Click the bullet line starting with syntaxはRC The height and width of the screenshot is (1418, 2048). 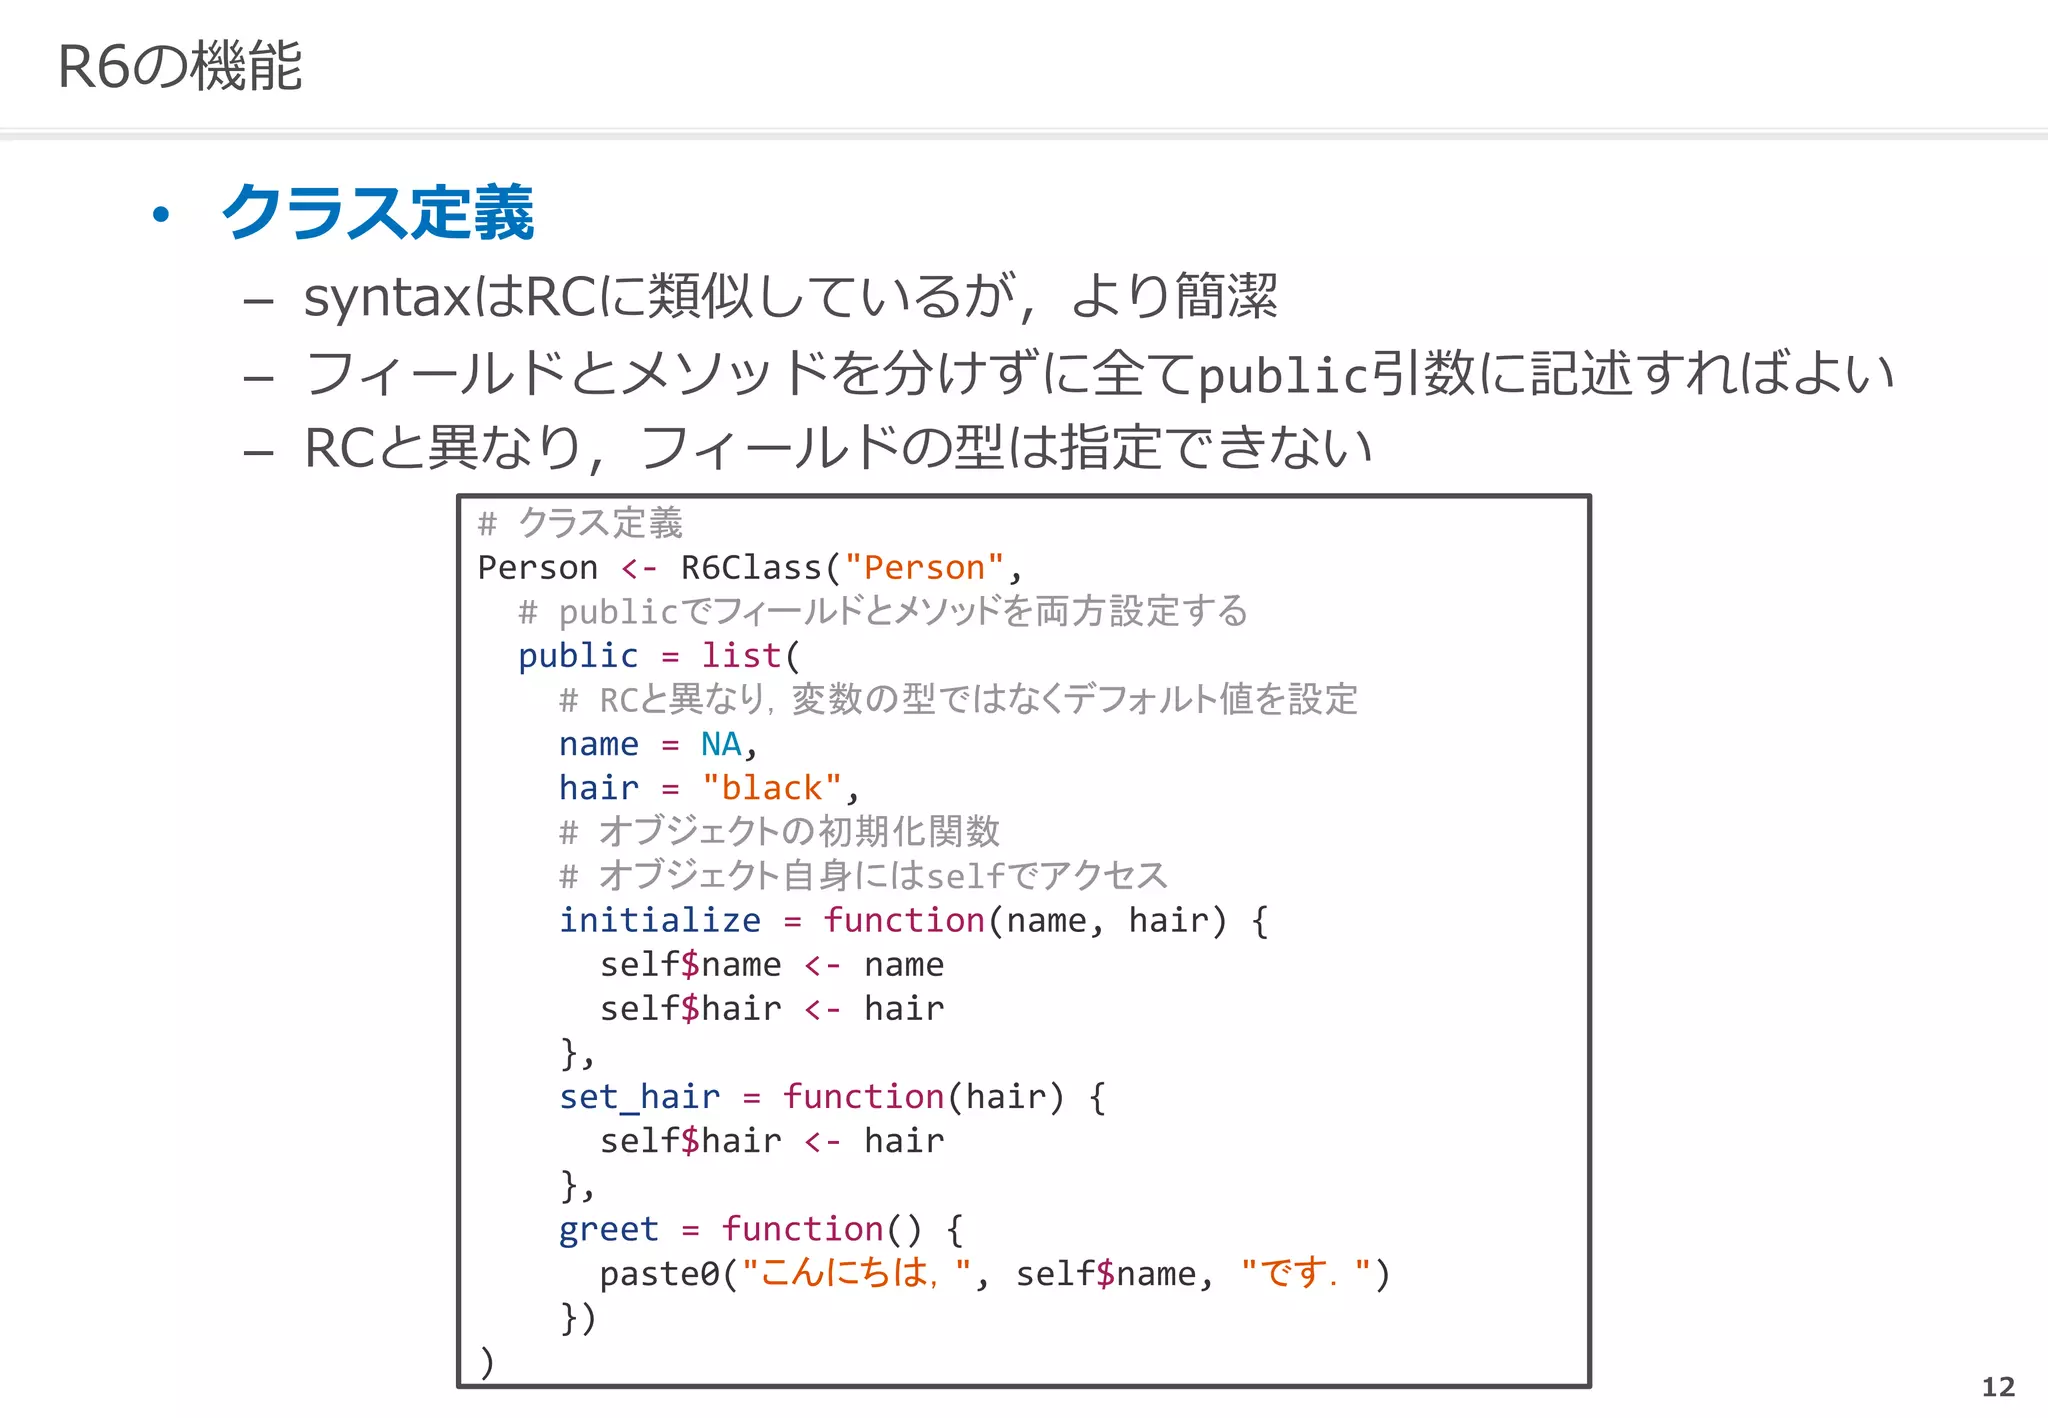(x=790, y=297)
